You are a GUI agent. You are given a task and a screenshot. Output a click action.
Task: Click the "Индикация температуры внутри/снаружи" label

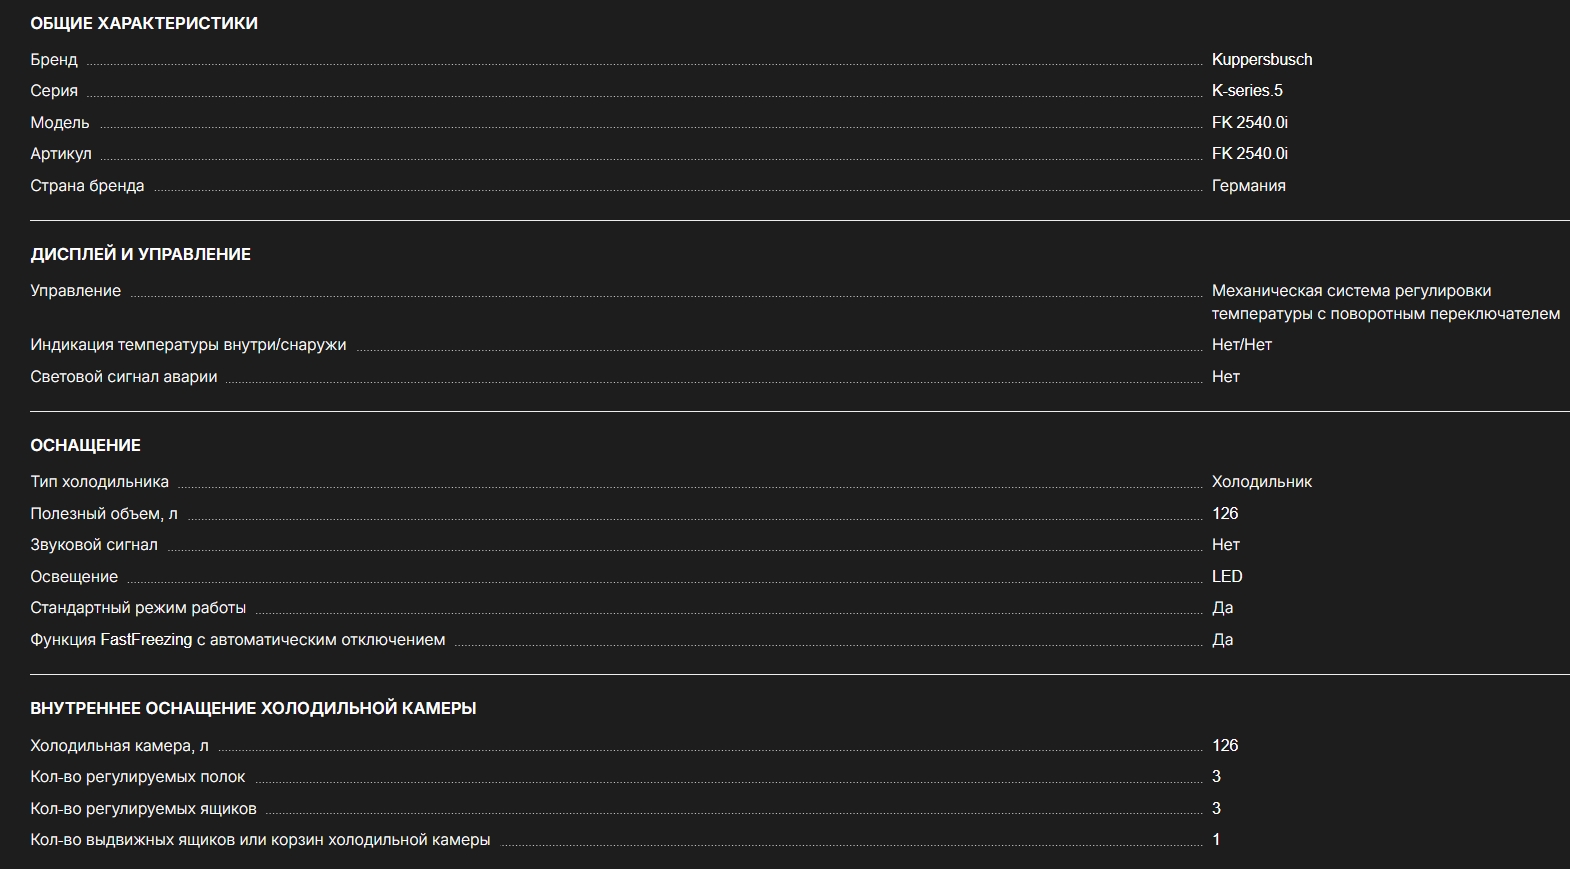tap(188, 344)
